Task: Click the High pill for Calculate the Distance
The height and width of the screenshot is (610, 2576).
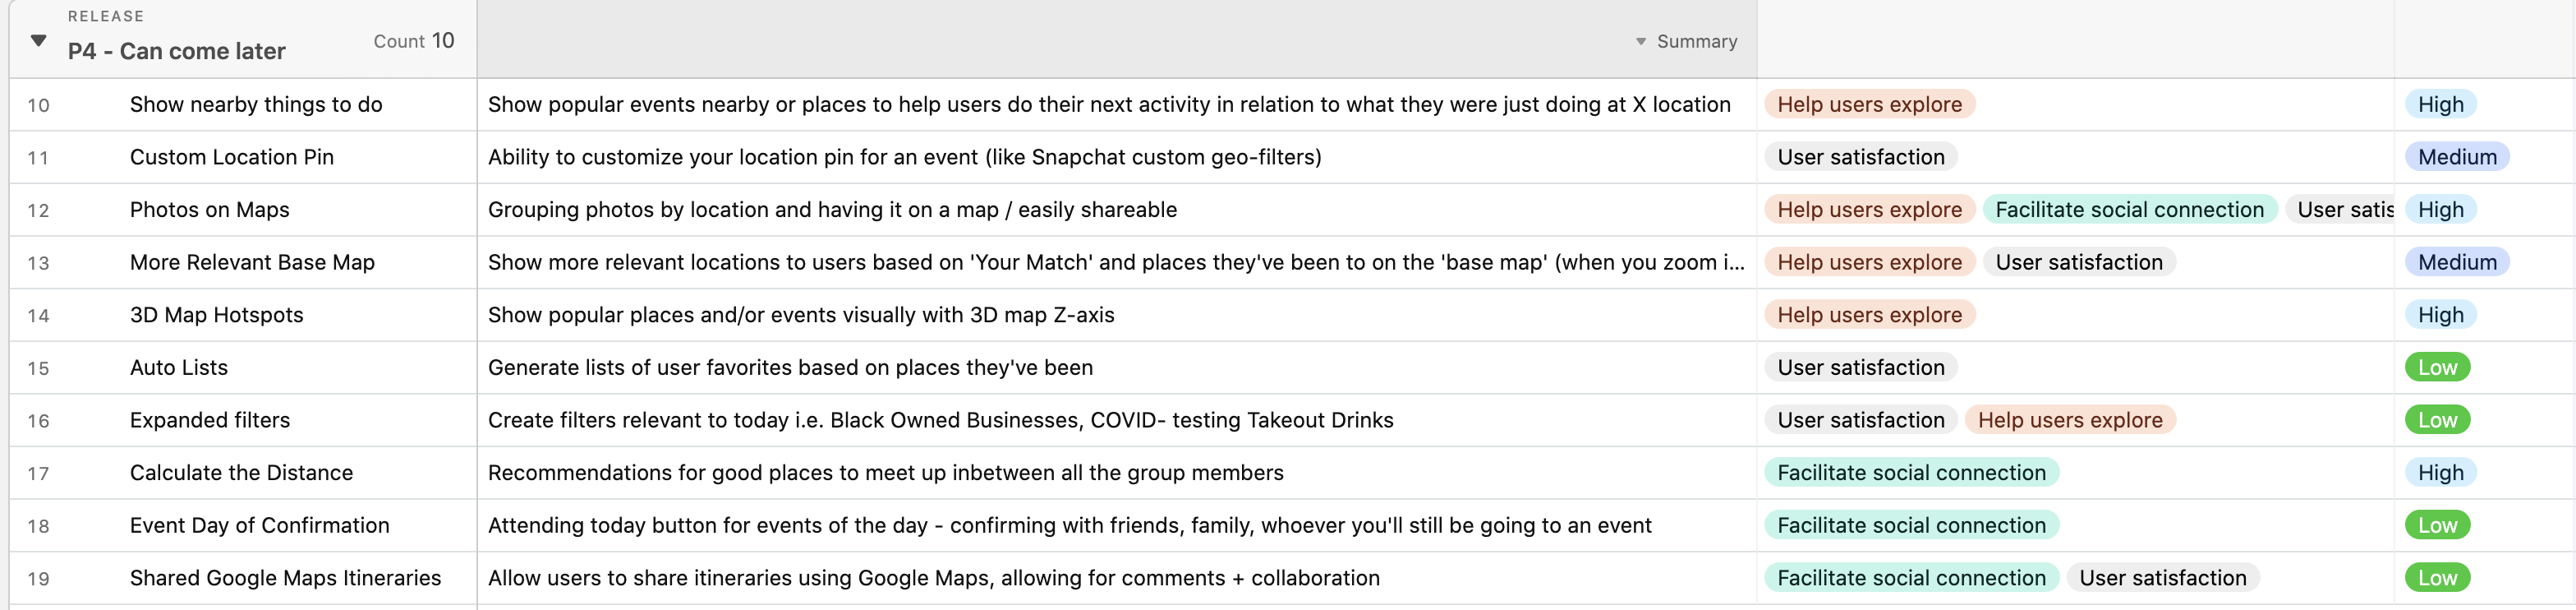Action: pyautogui.click(x=2440, y=473)
